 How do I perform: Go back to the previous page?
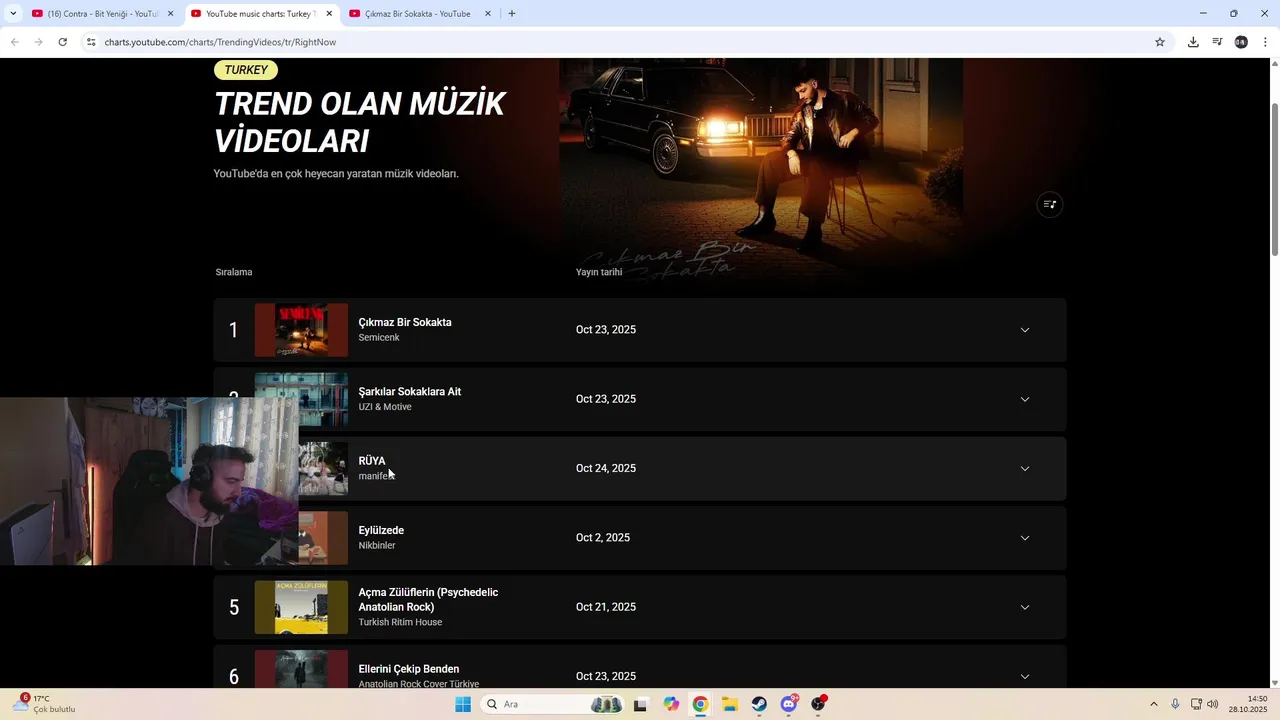point(14,42)
